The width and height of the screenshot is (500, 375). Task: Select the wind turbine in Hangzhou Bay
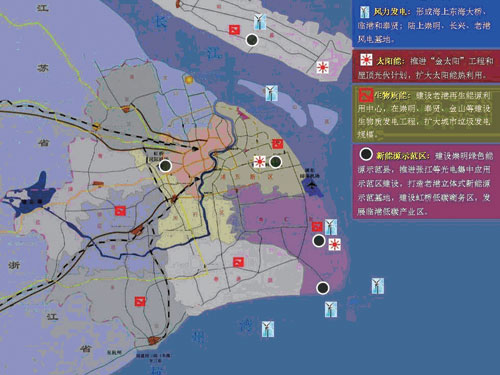[268, 329]
